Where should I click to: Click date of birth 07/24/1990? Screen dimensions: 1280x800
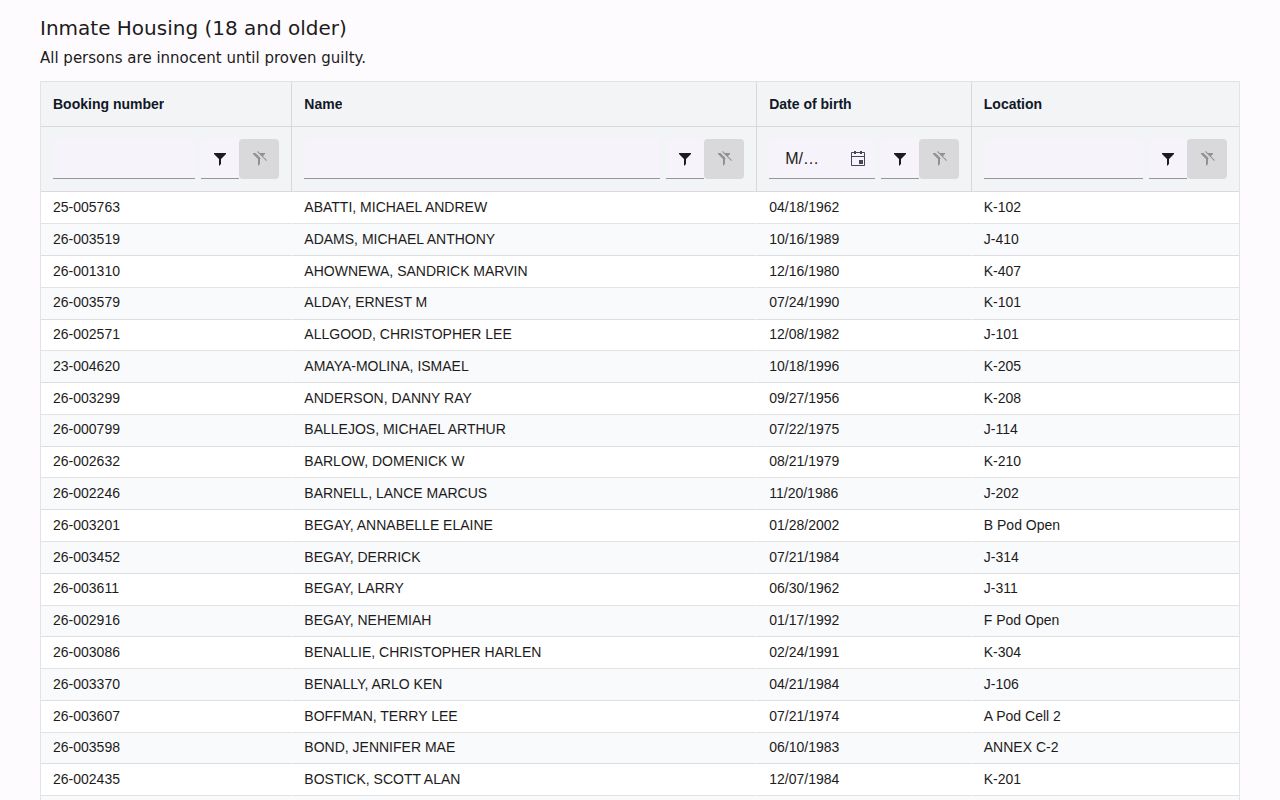804,302
